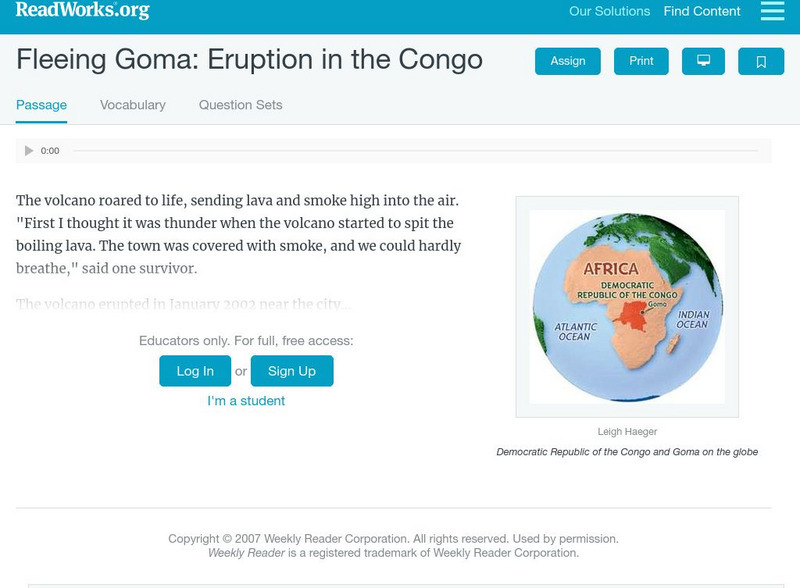Play the passage audio
Viewport: 800px width, 588px height.
point(29,151)
